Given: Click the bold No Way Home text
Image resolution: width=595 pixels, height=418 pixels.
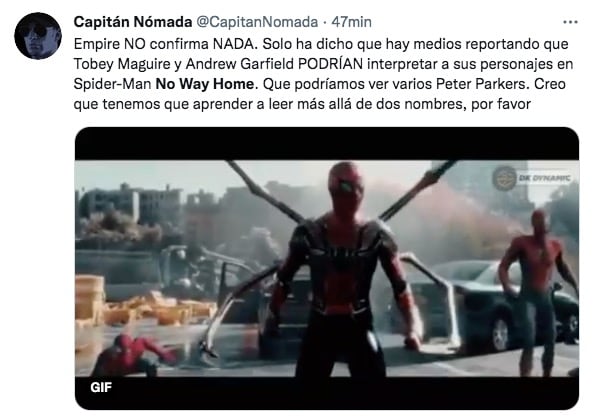Looking at the screenshot, I should pos(205,84).
